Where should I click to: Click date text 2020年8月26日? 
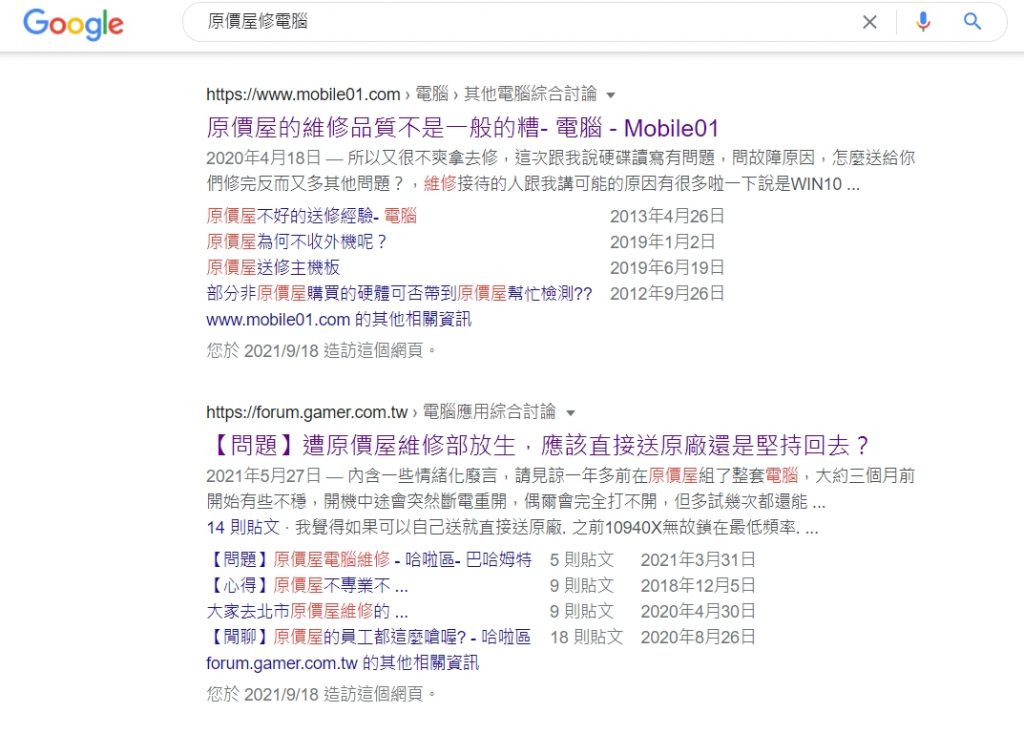coord(697,637)
